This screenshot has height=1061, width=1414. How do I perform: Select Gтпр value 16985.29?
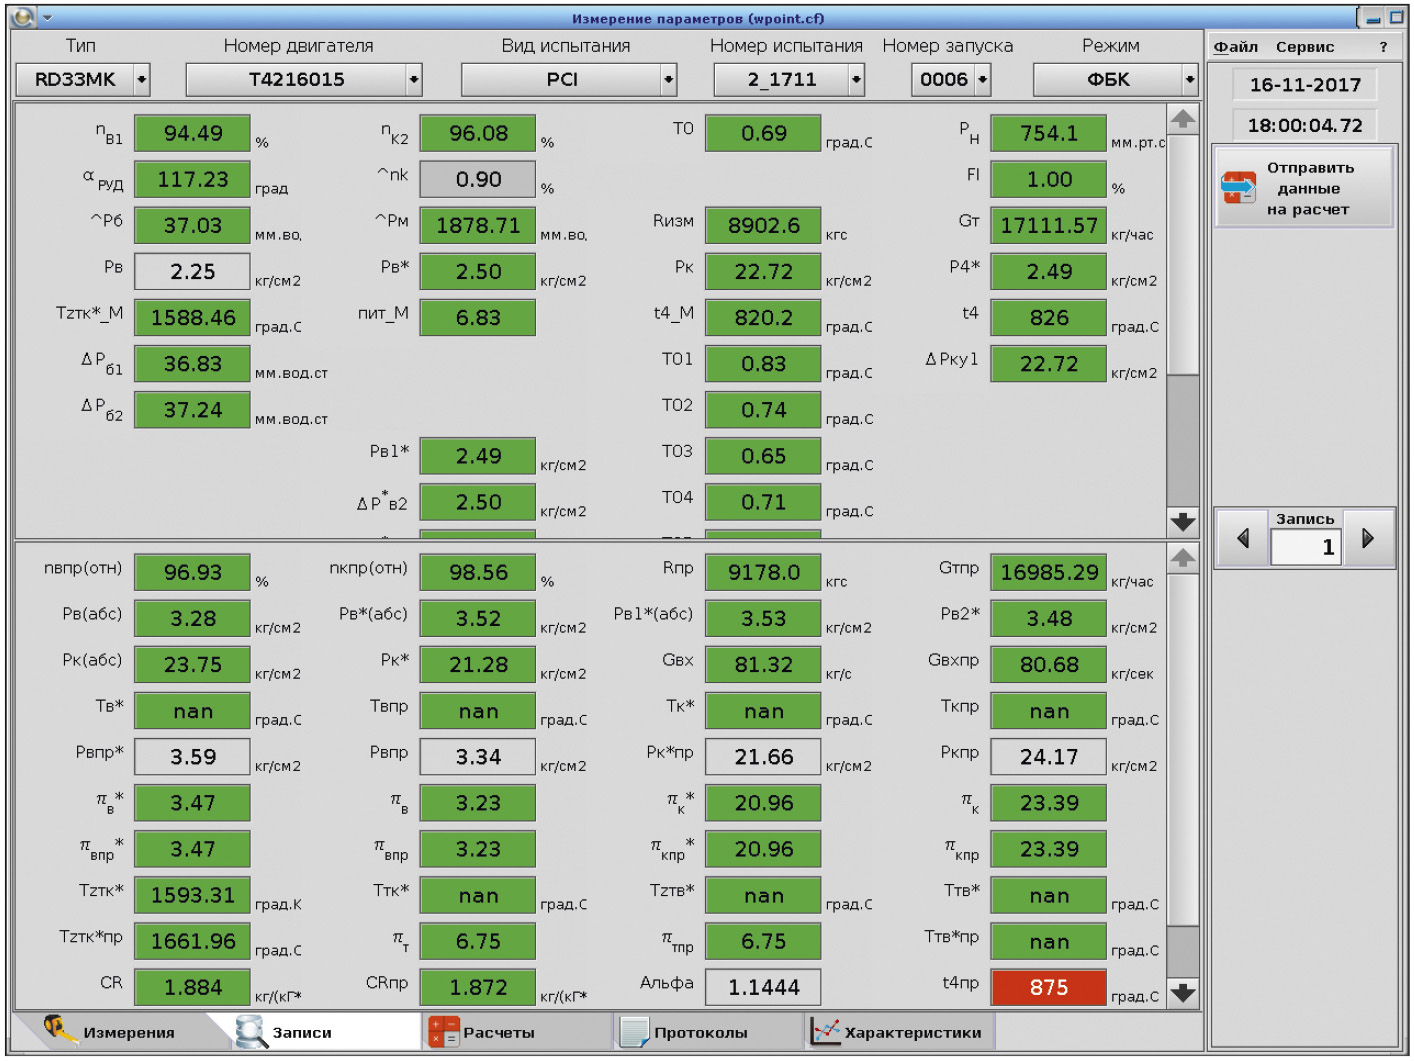tap(1049, 573)
